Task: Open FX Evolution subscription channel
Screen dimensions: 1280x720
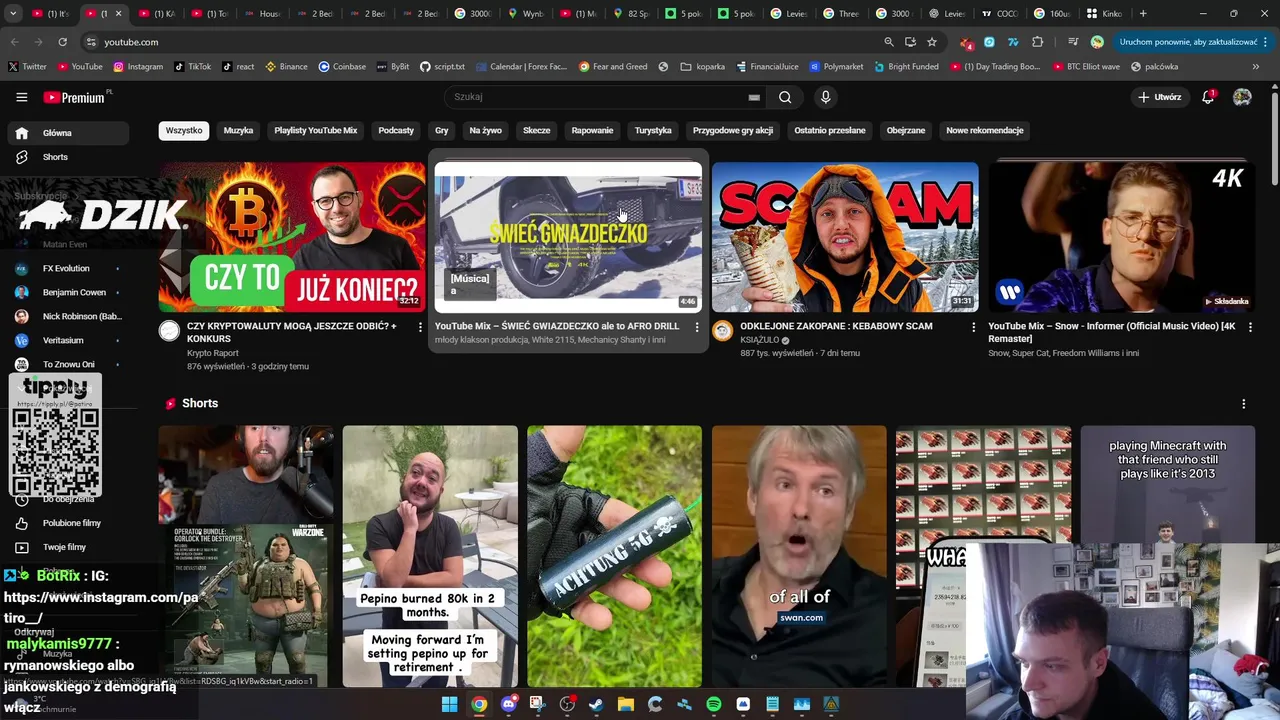Action: (66, 269)
